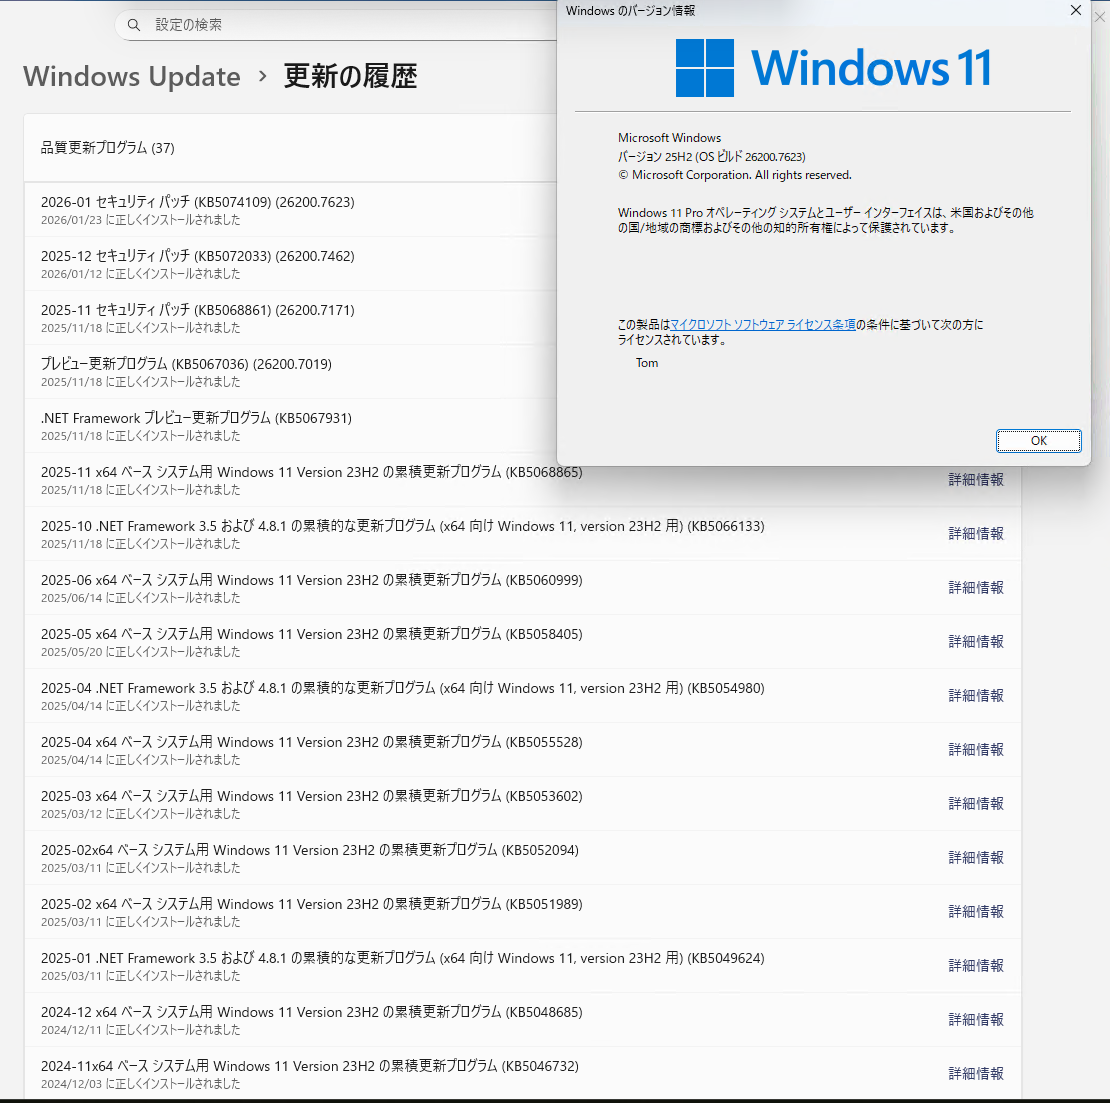1110x1103 pixels.
Task: Click the 2025-03 累積更新プログラム (KB5053602) title
Action: [x=311, y=796]
